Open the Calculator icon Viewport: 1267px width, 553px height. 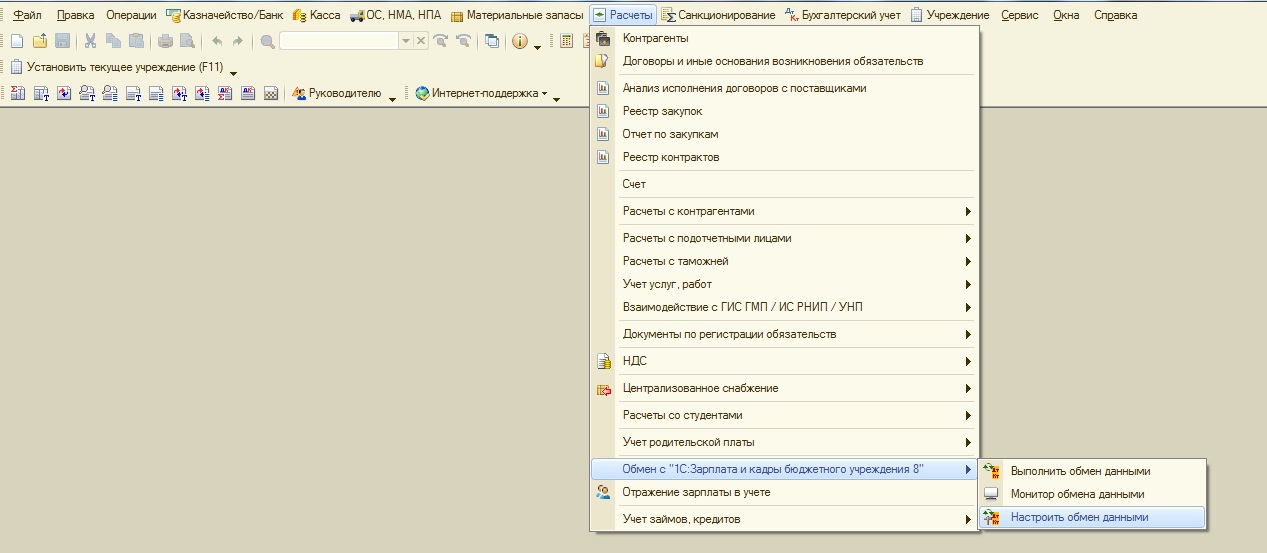click(x=567, y=41)
